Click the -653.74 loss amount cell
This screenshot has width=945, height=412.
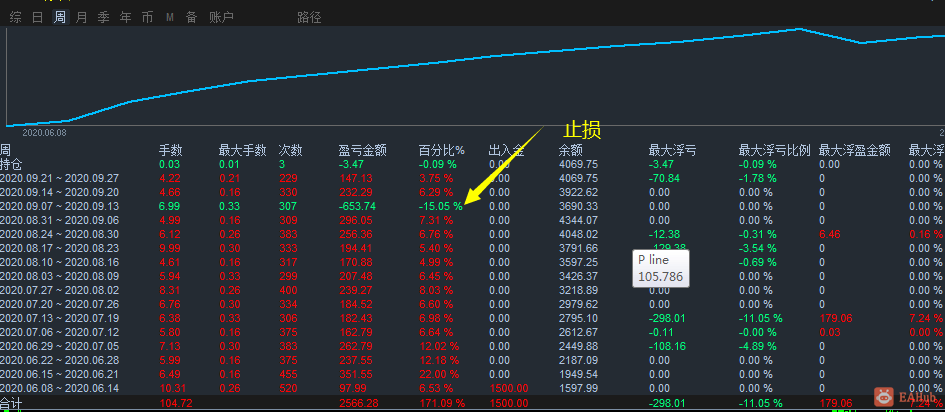pyautogui.click(x=356, y=206)
